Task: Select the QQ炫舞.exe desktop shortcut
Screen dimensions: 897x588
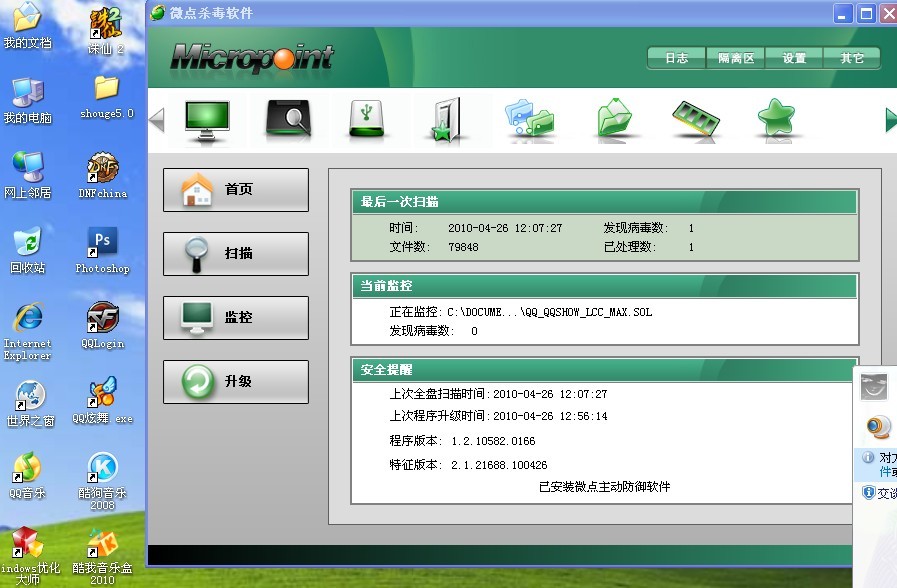Action: (x=103, y=400)
